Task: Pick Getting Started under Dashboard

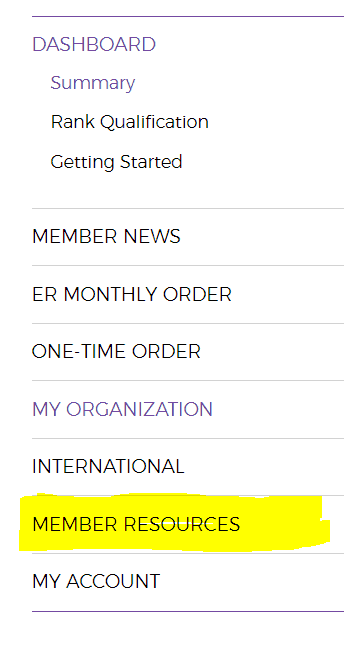Action: (116, 162)
